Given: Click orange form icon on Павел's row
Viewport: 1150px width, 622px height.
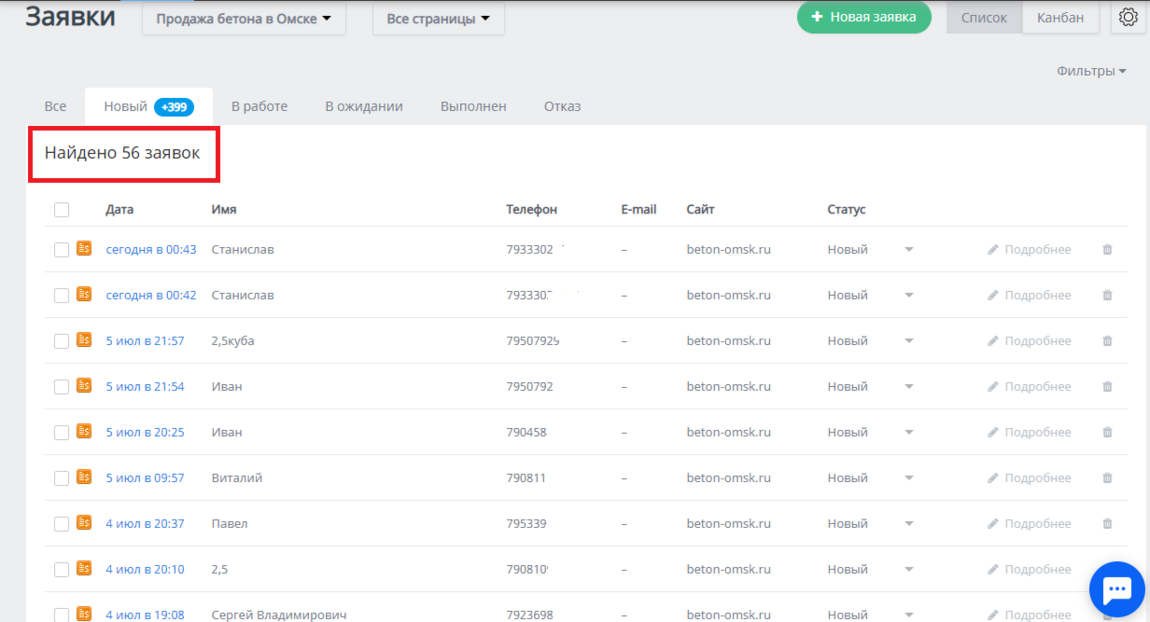Looking at the screenshot, I should tap(84, 523).
